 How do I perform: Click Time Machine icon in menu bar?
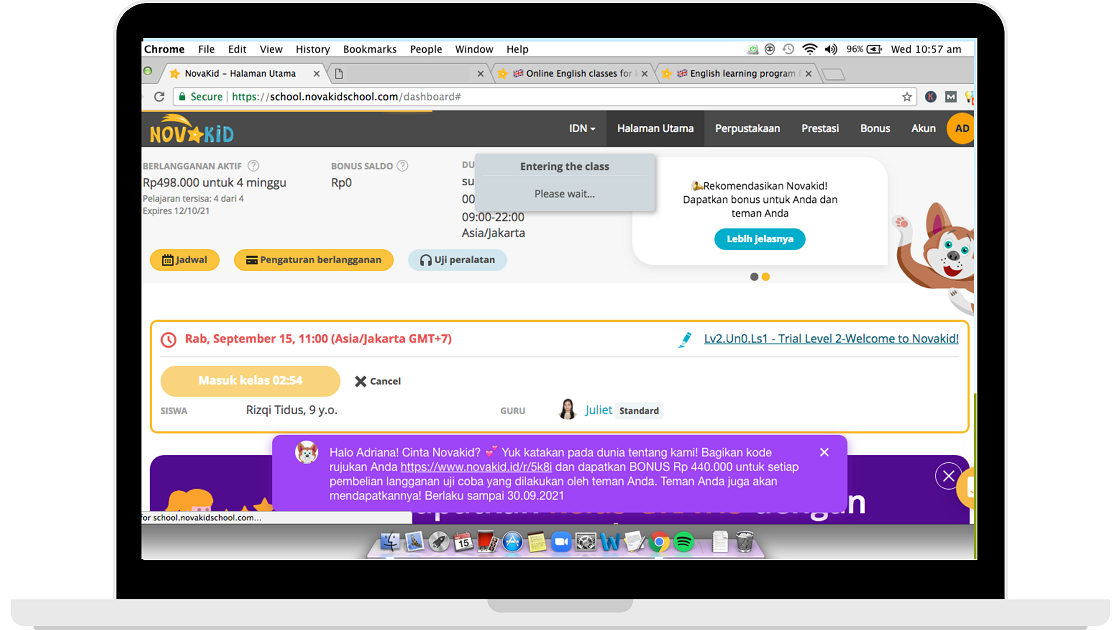(x=789, y=49)
